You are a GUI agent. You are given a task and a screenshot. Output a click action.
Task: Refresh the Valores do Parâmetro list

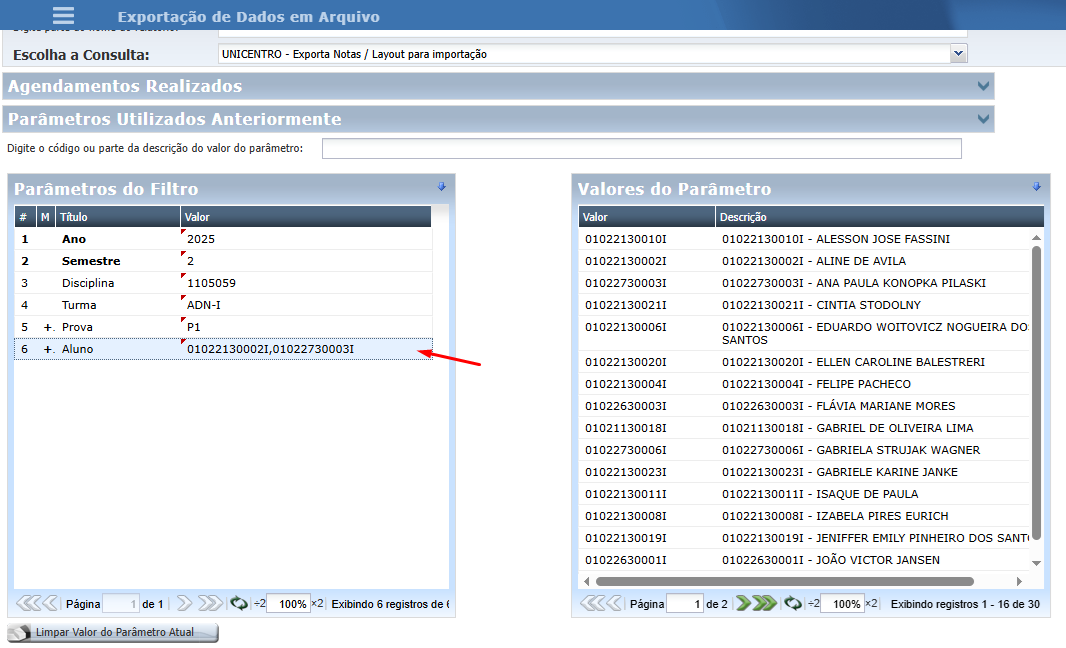pos(792,603)
